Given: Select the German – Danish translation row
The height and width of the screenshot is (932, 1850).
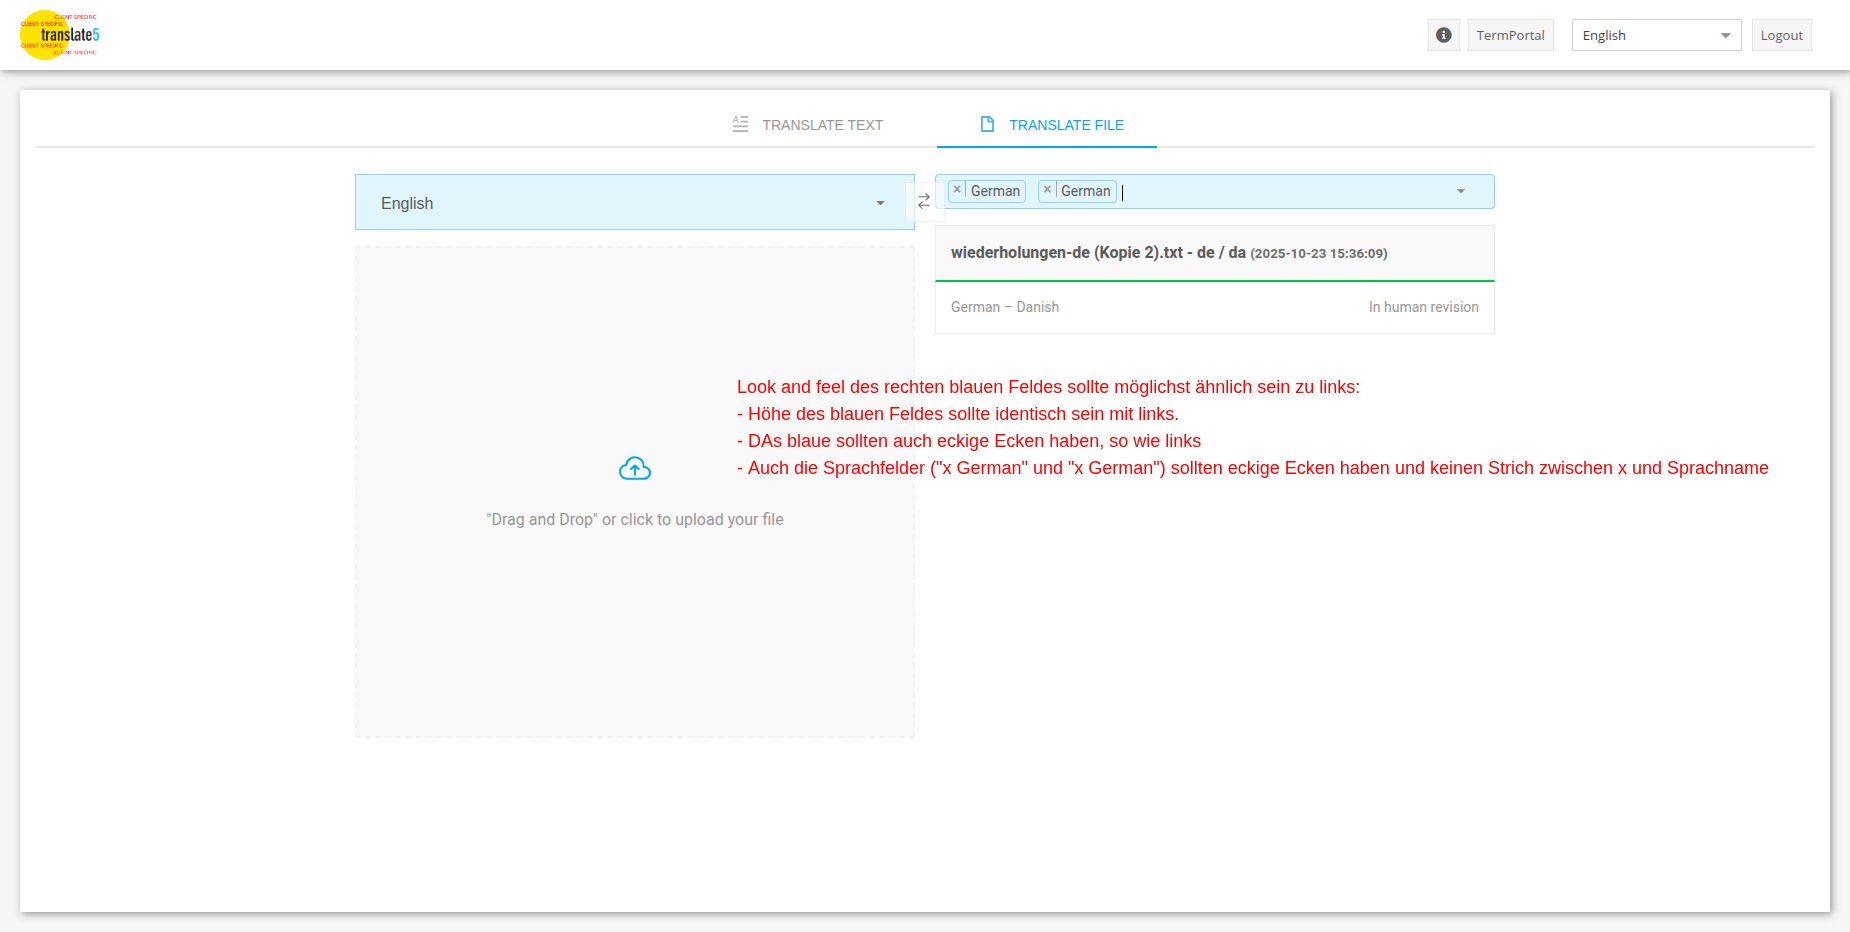Looking at the screenshot, I should tap(1005, 307).
